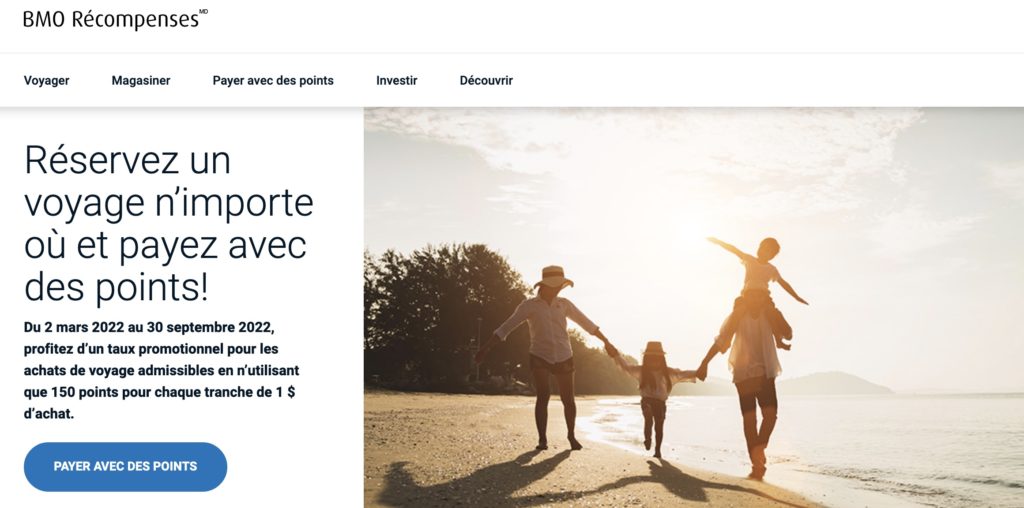Image resolution: width=1024 pixels, height=508 pixels.
Task: Click the beach family hero photo
Action: (x=694, y=308)
